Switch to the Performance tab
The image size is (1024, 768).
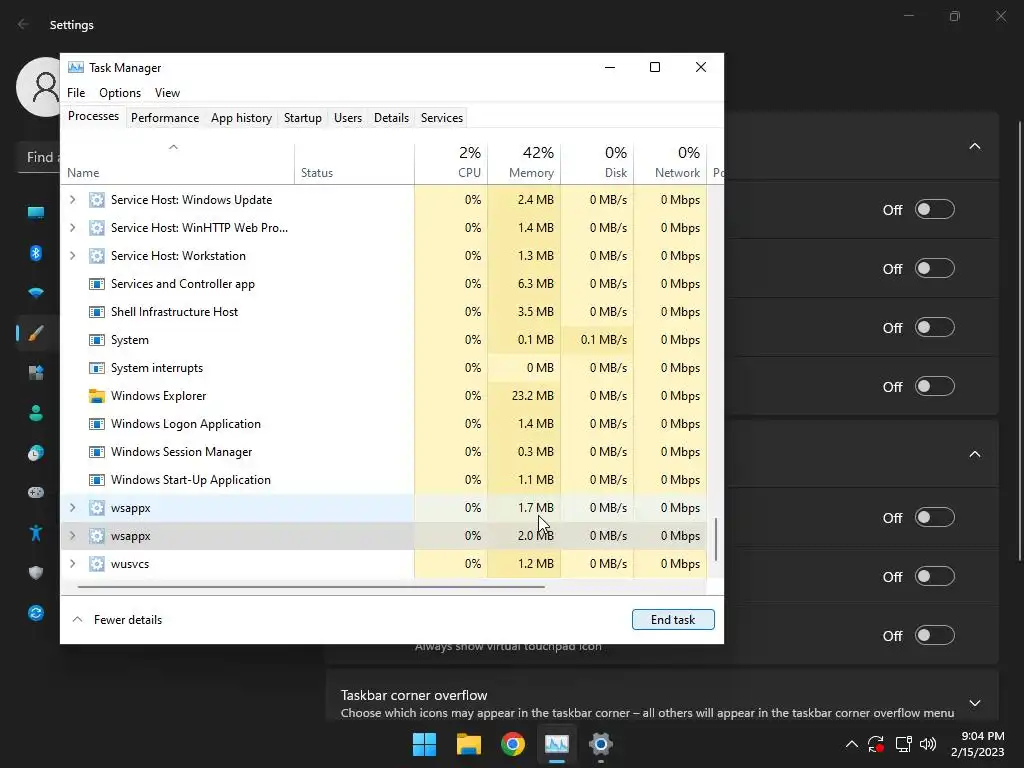coord(165,118)
